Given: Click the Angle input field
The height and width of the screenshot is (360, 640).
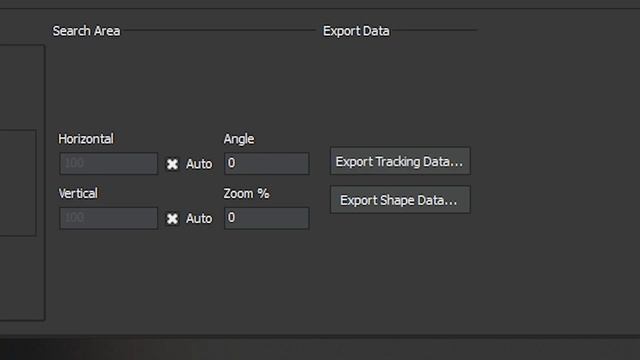Looking at the screenshot, I should pos(267,163).
